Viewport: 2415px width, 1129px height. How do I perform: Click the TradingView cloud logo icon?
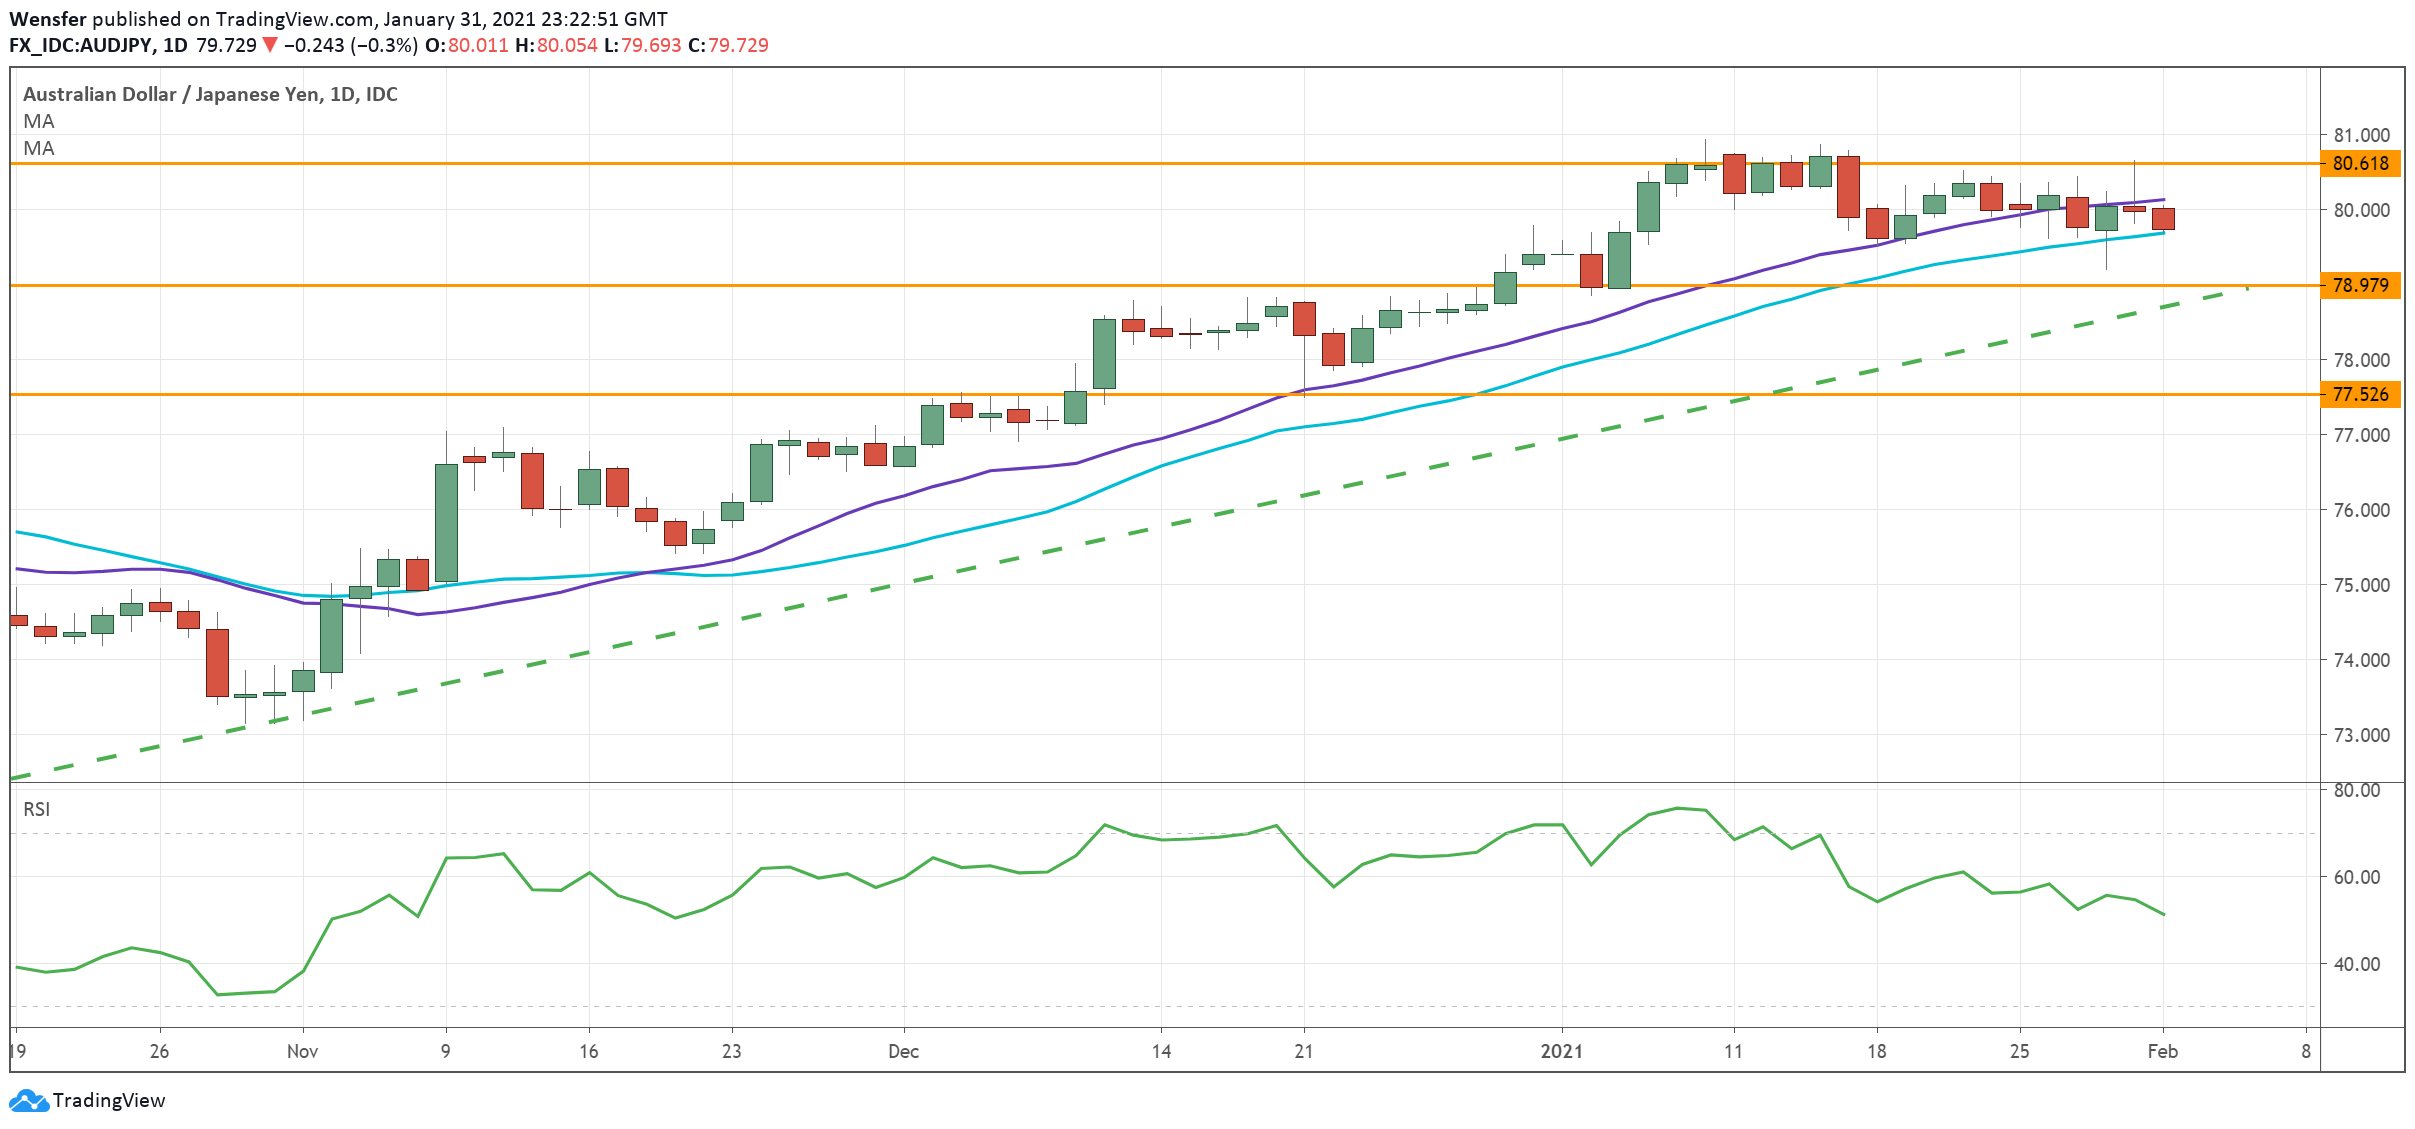(x=28, y=1100)
